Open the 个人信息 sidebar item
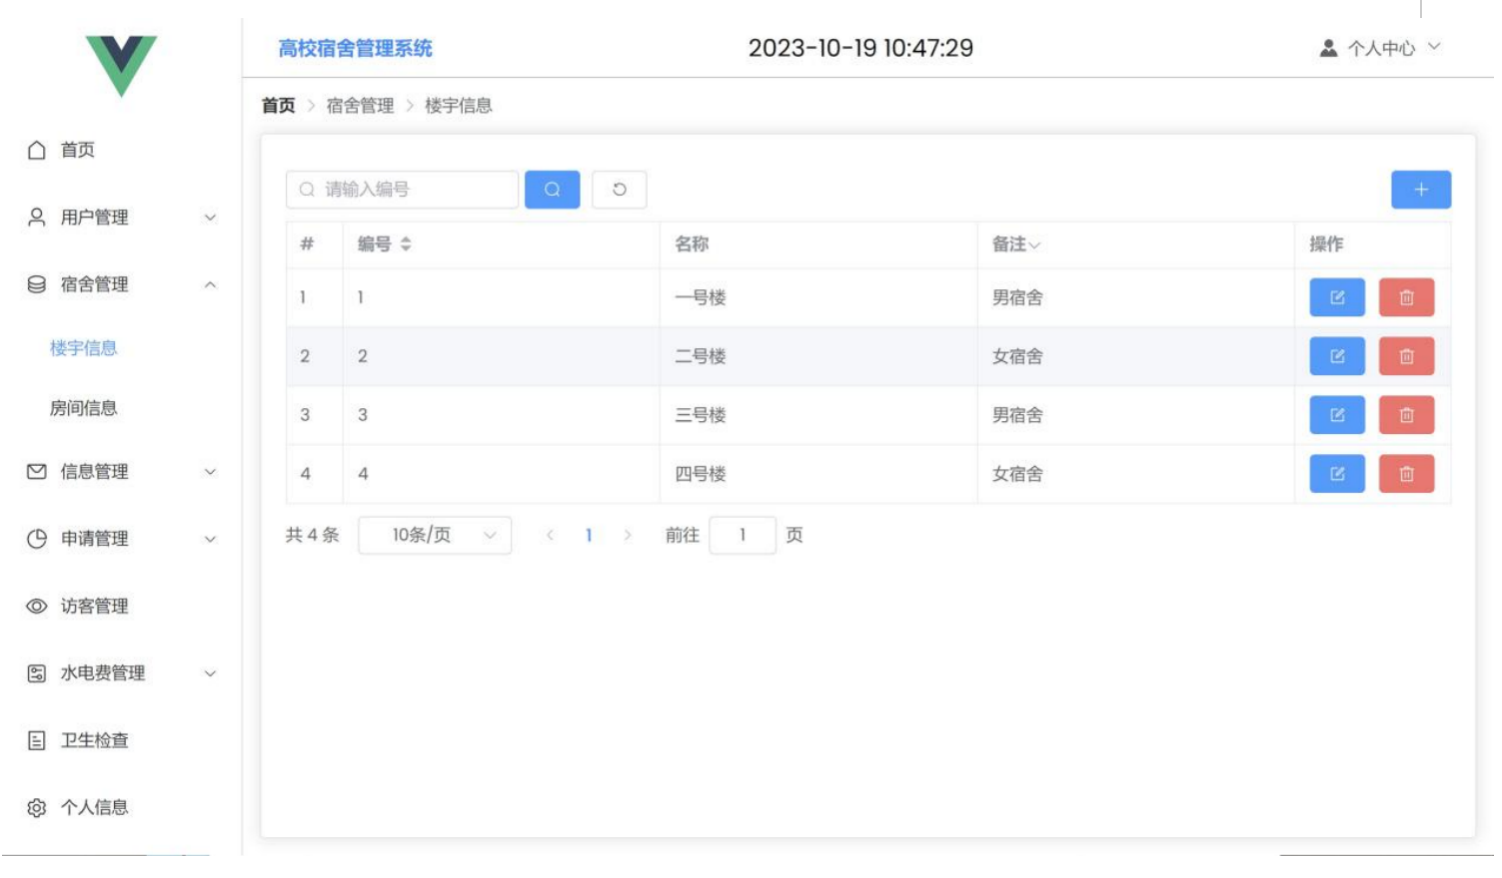This screenshot has height=878, width=1502. pyautogui.click(x=121, y=807)
